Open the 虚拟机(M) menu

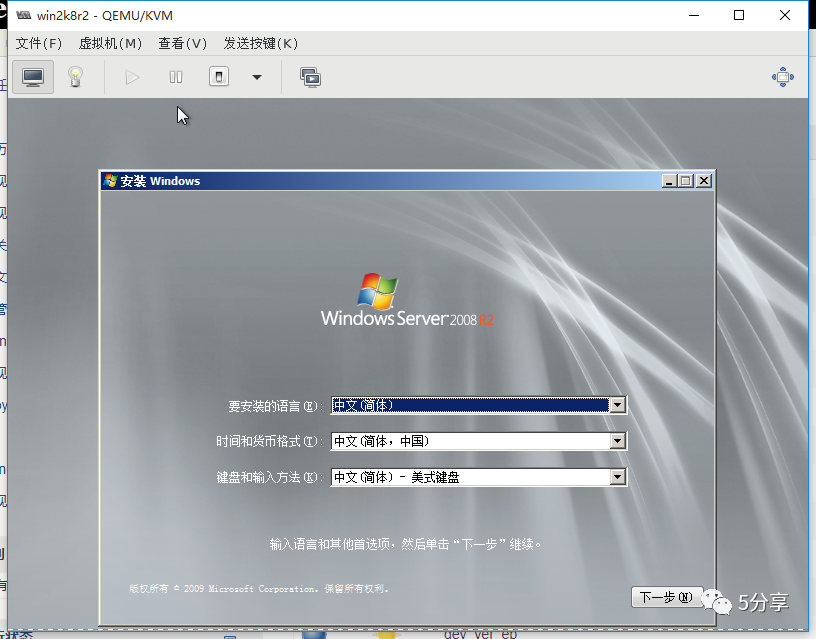(110, 43)
